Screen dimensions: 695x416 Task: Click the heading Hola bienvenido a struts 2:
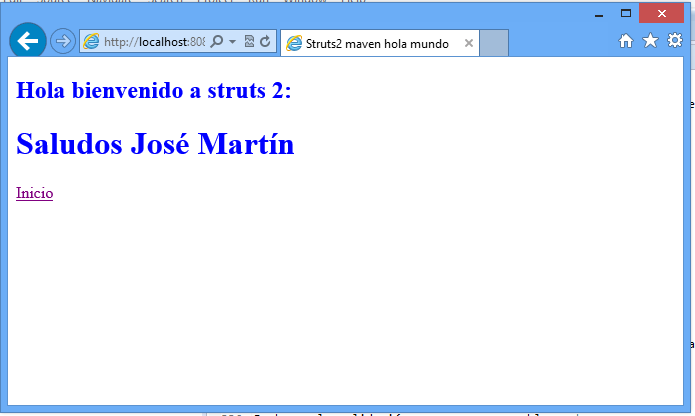click(154, 90)
